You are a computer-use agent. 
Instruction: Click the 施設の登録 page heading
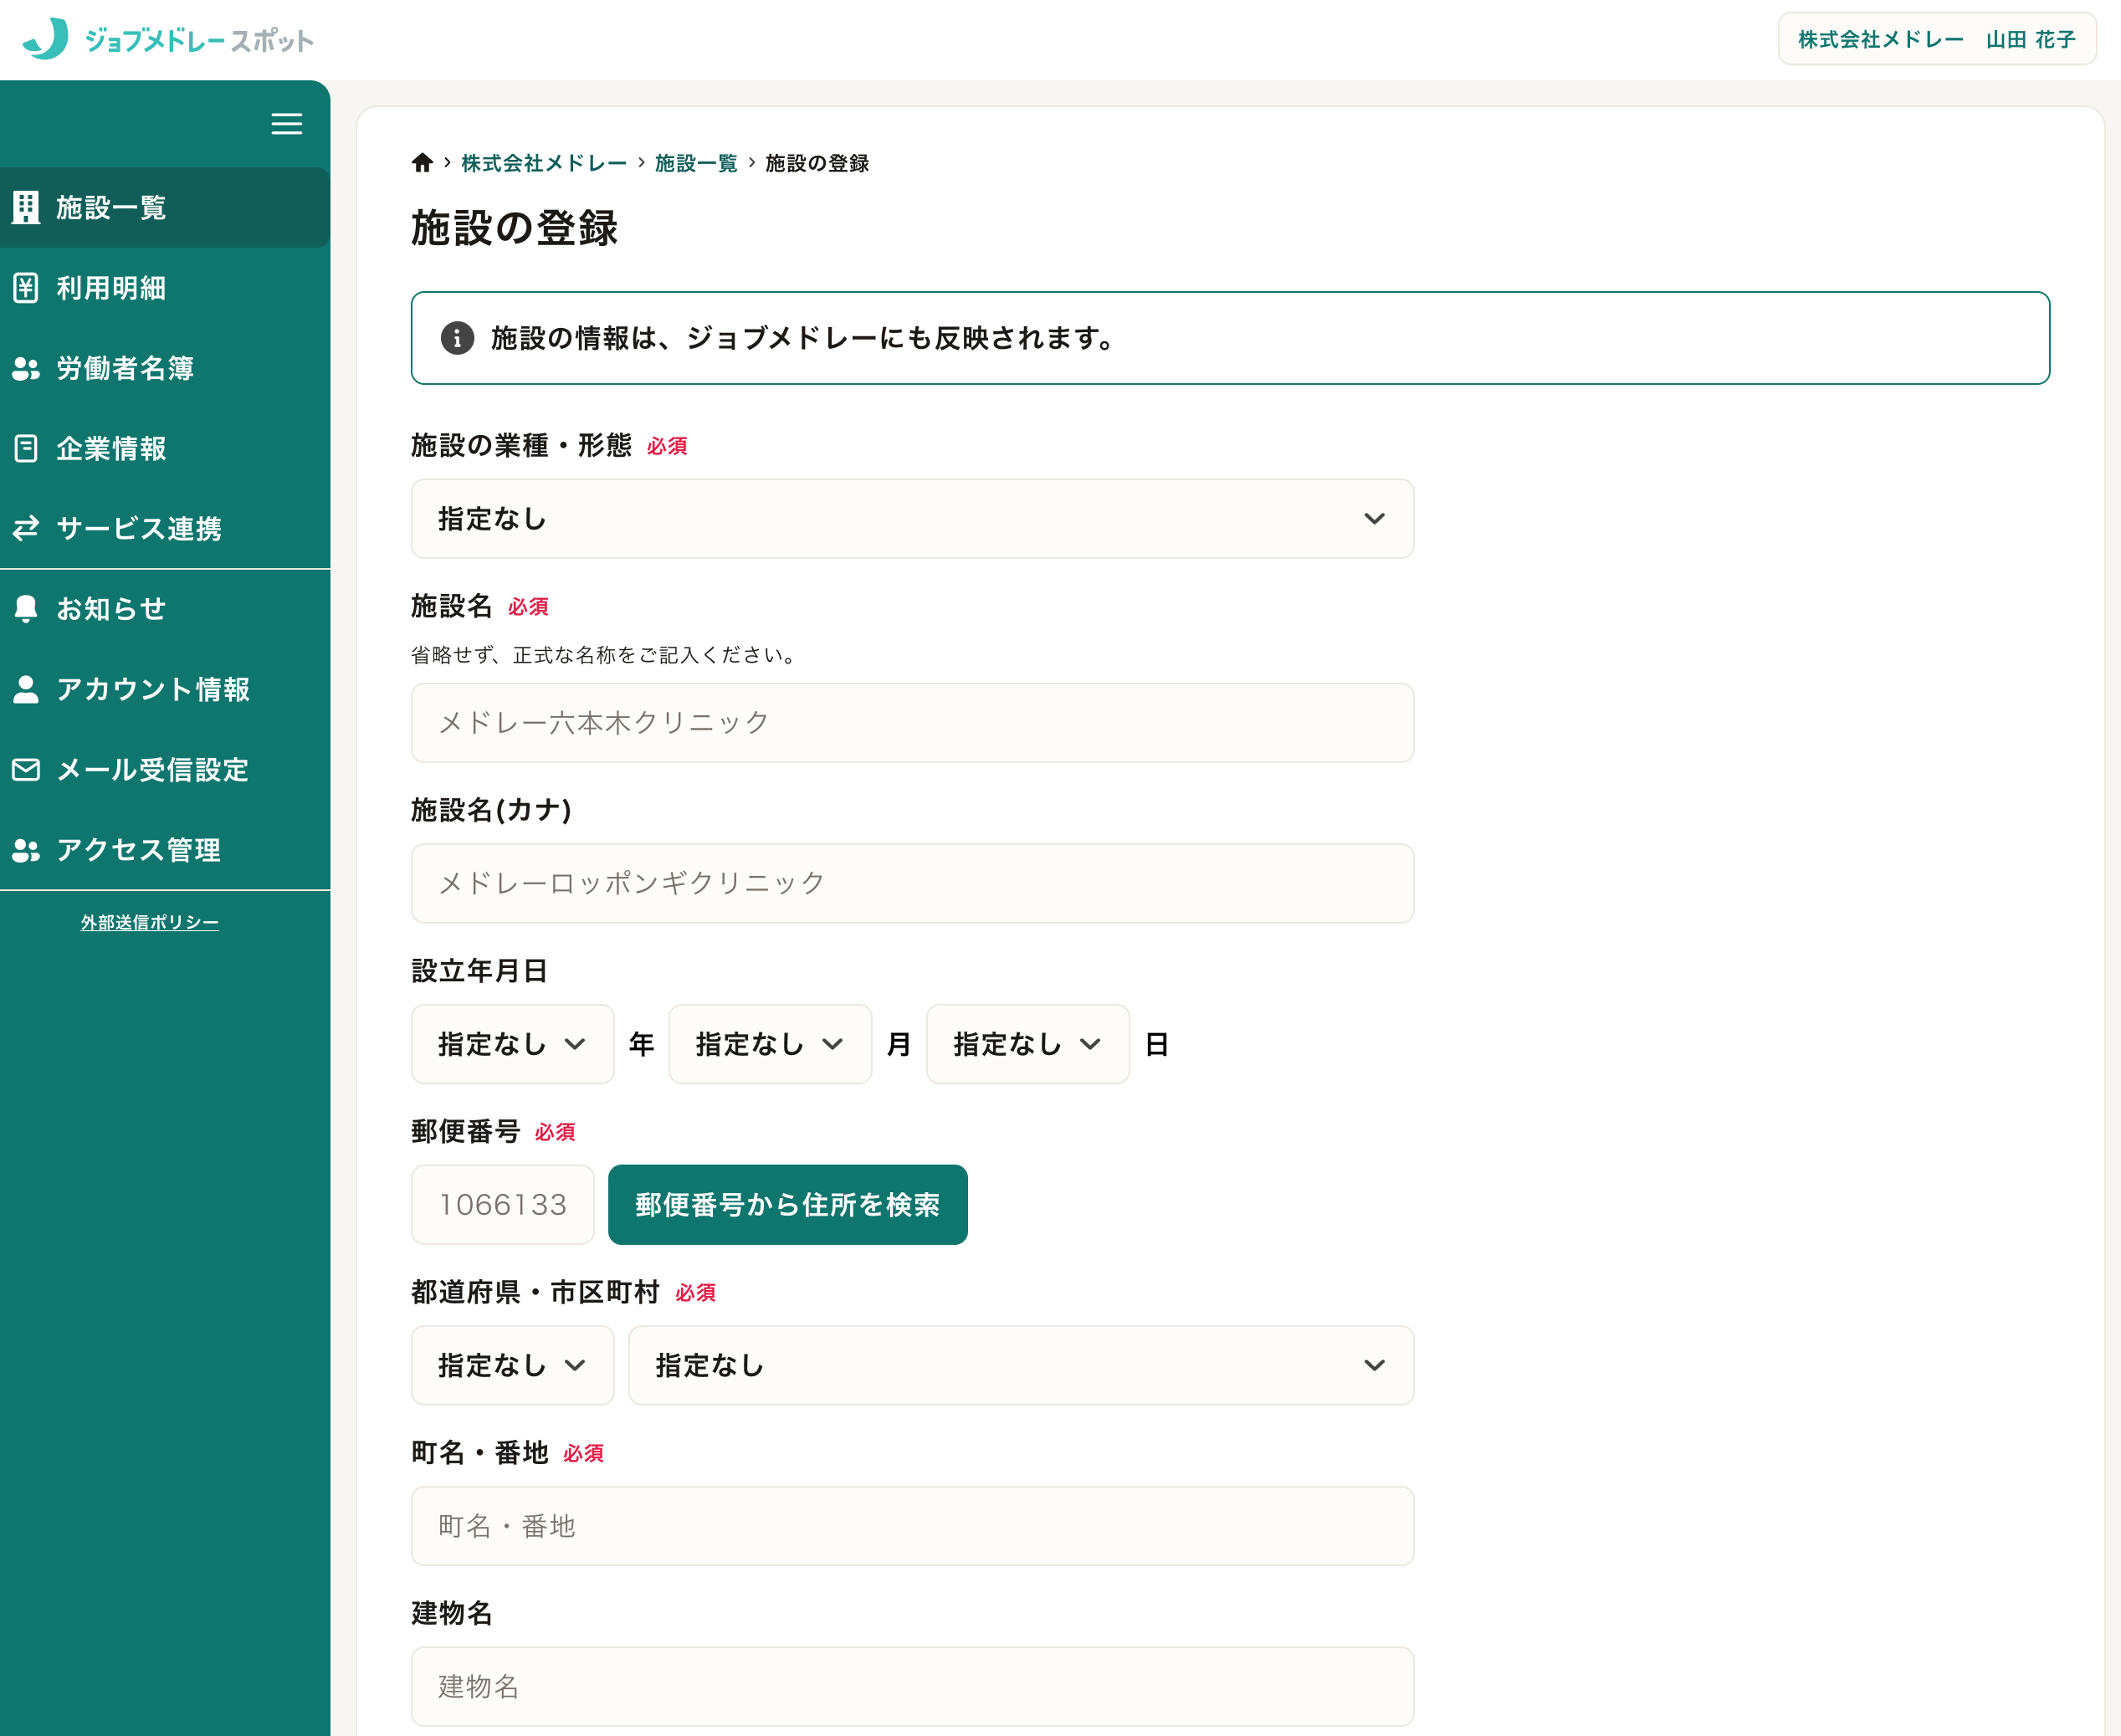pos(514,228)
